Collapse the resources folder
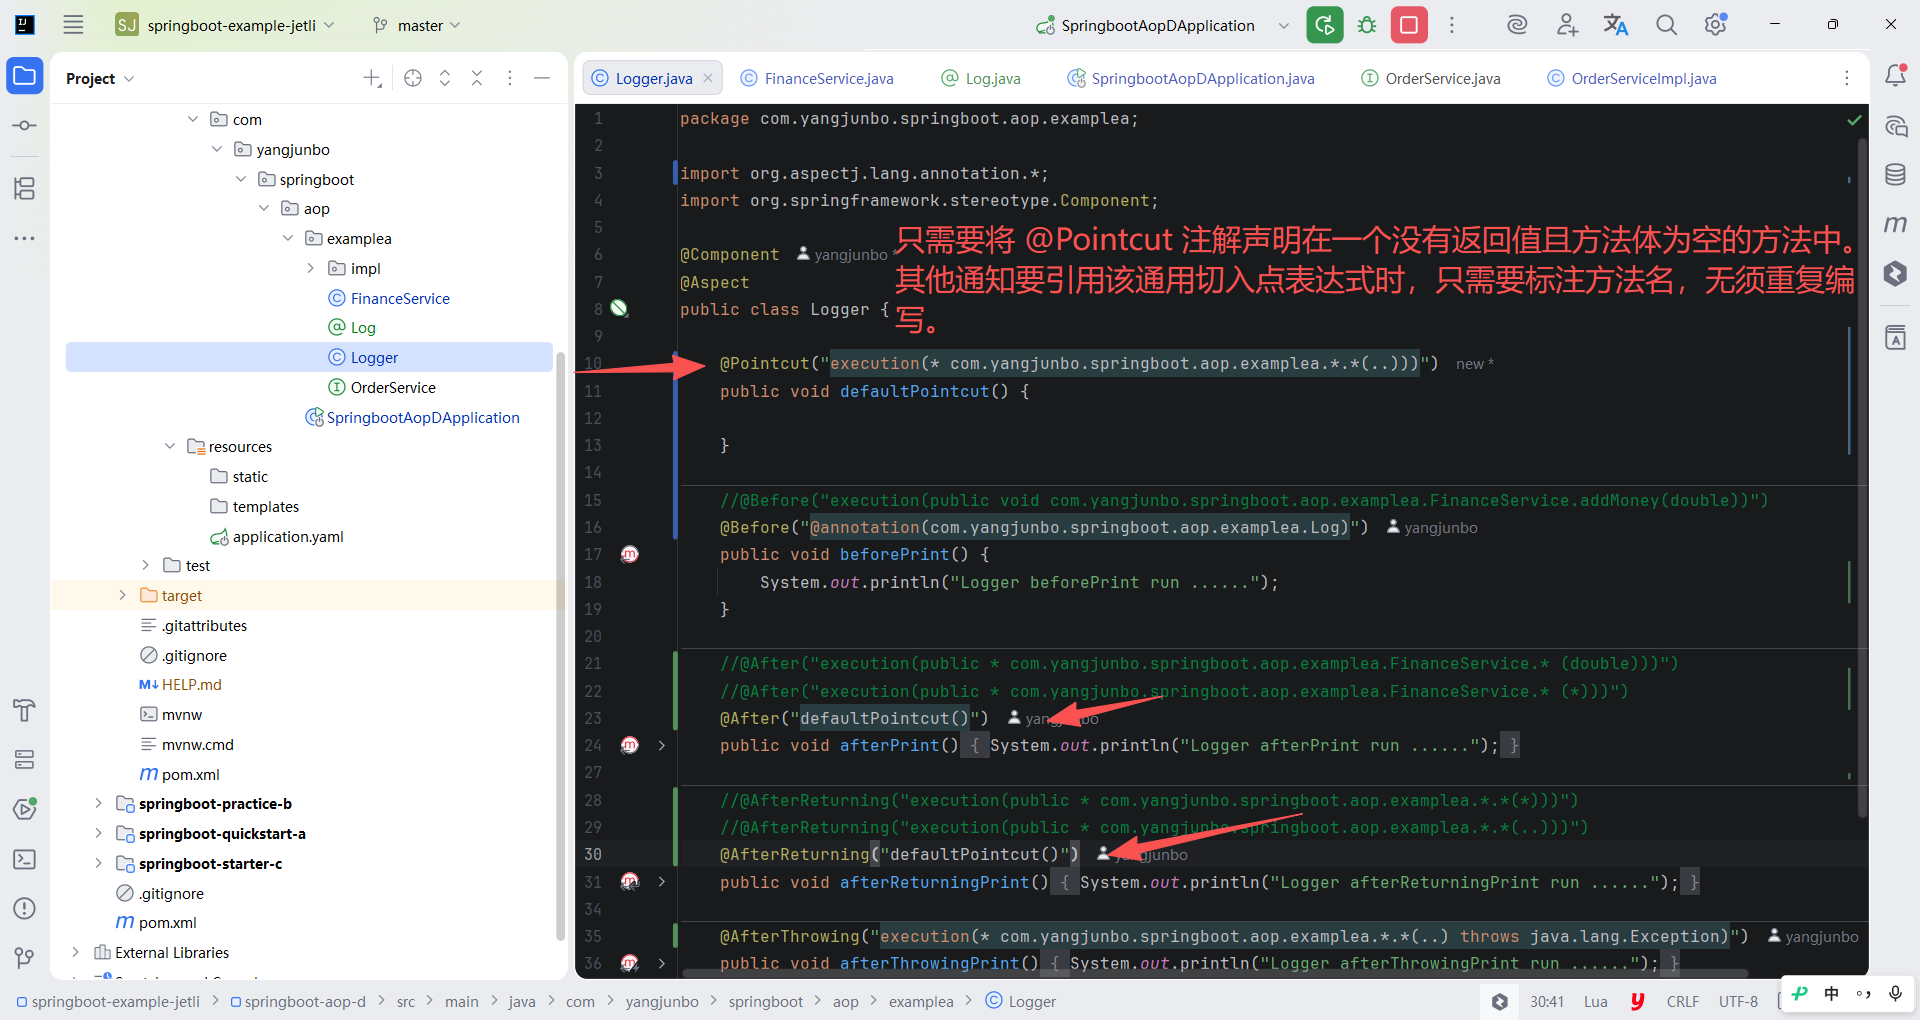The height and width of the screenshot is (1020, 1920). click(x=170, y=446)
